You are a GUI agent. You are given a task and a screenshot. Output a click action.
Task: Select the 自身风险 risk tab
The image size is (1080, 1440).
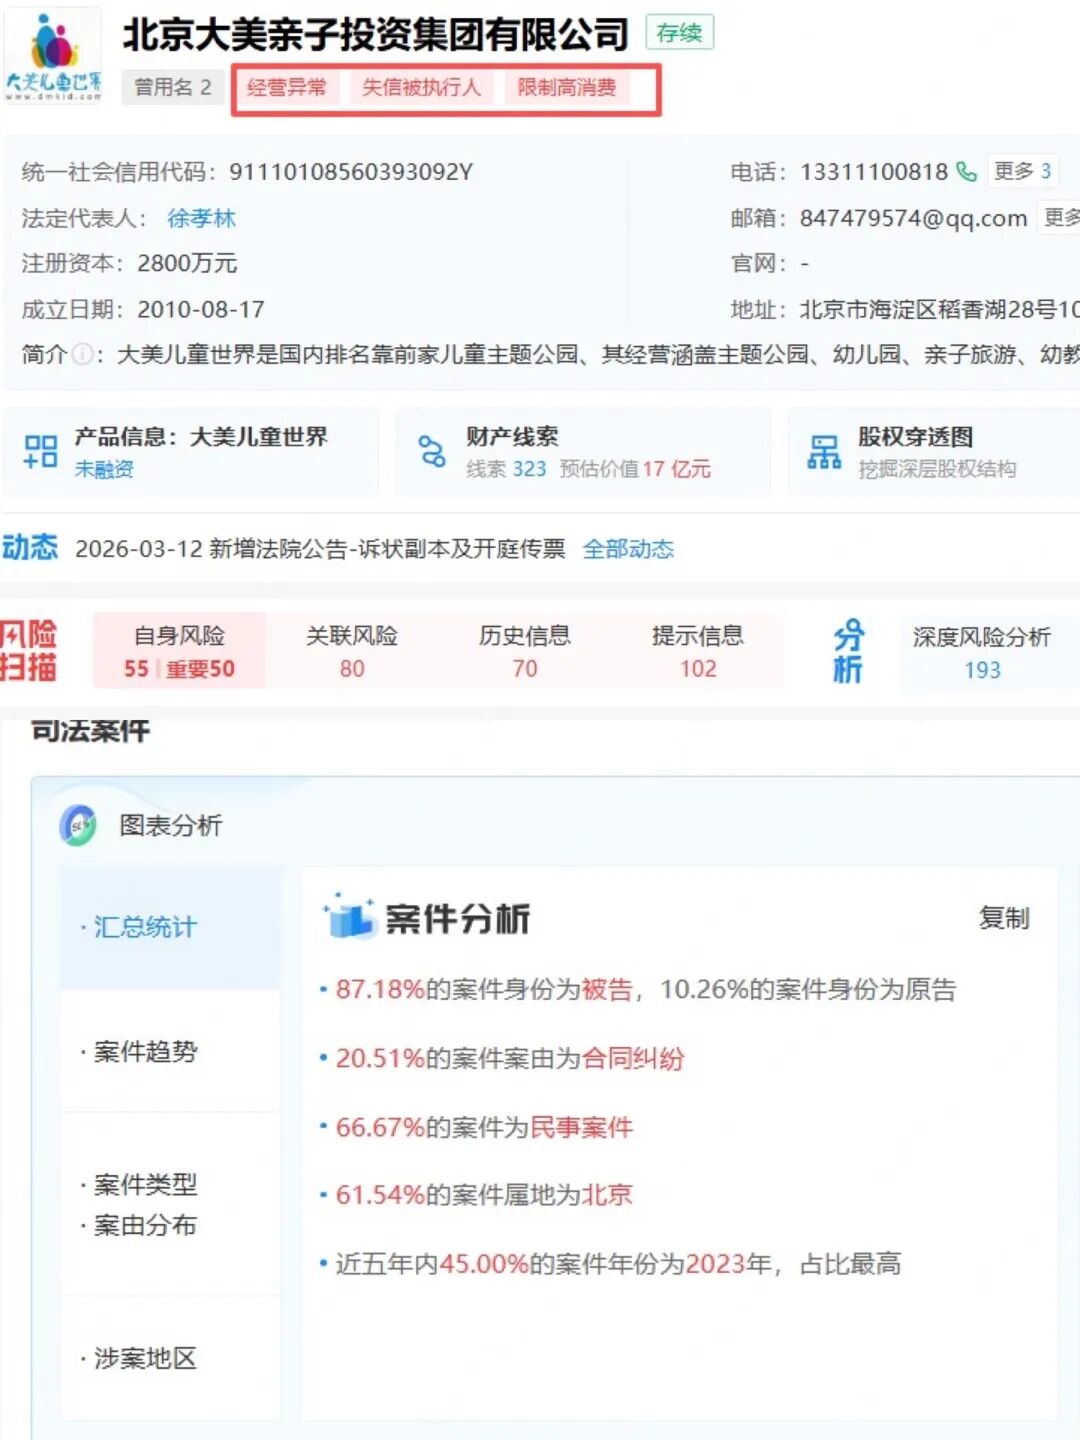[180, 651]
